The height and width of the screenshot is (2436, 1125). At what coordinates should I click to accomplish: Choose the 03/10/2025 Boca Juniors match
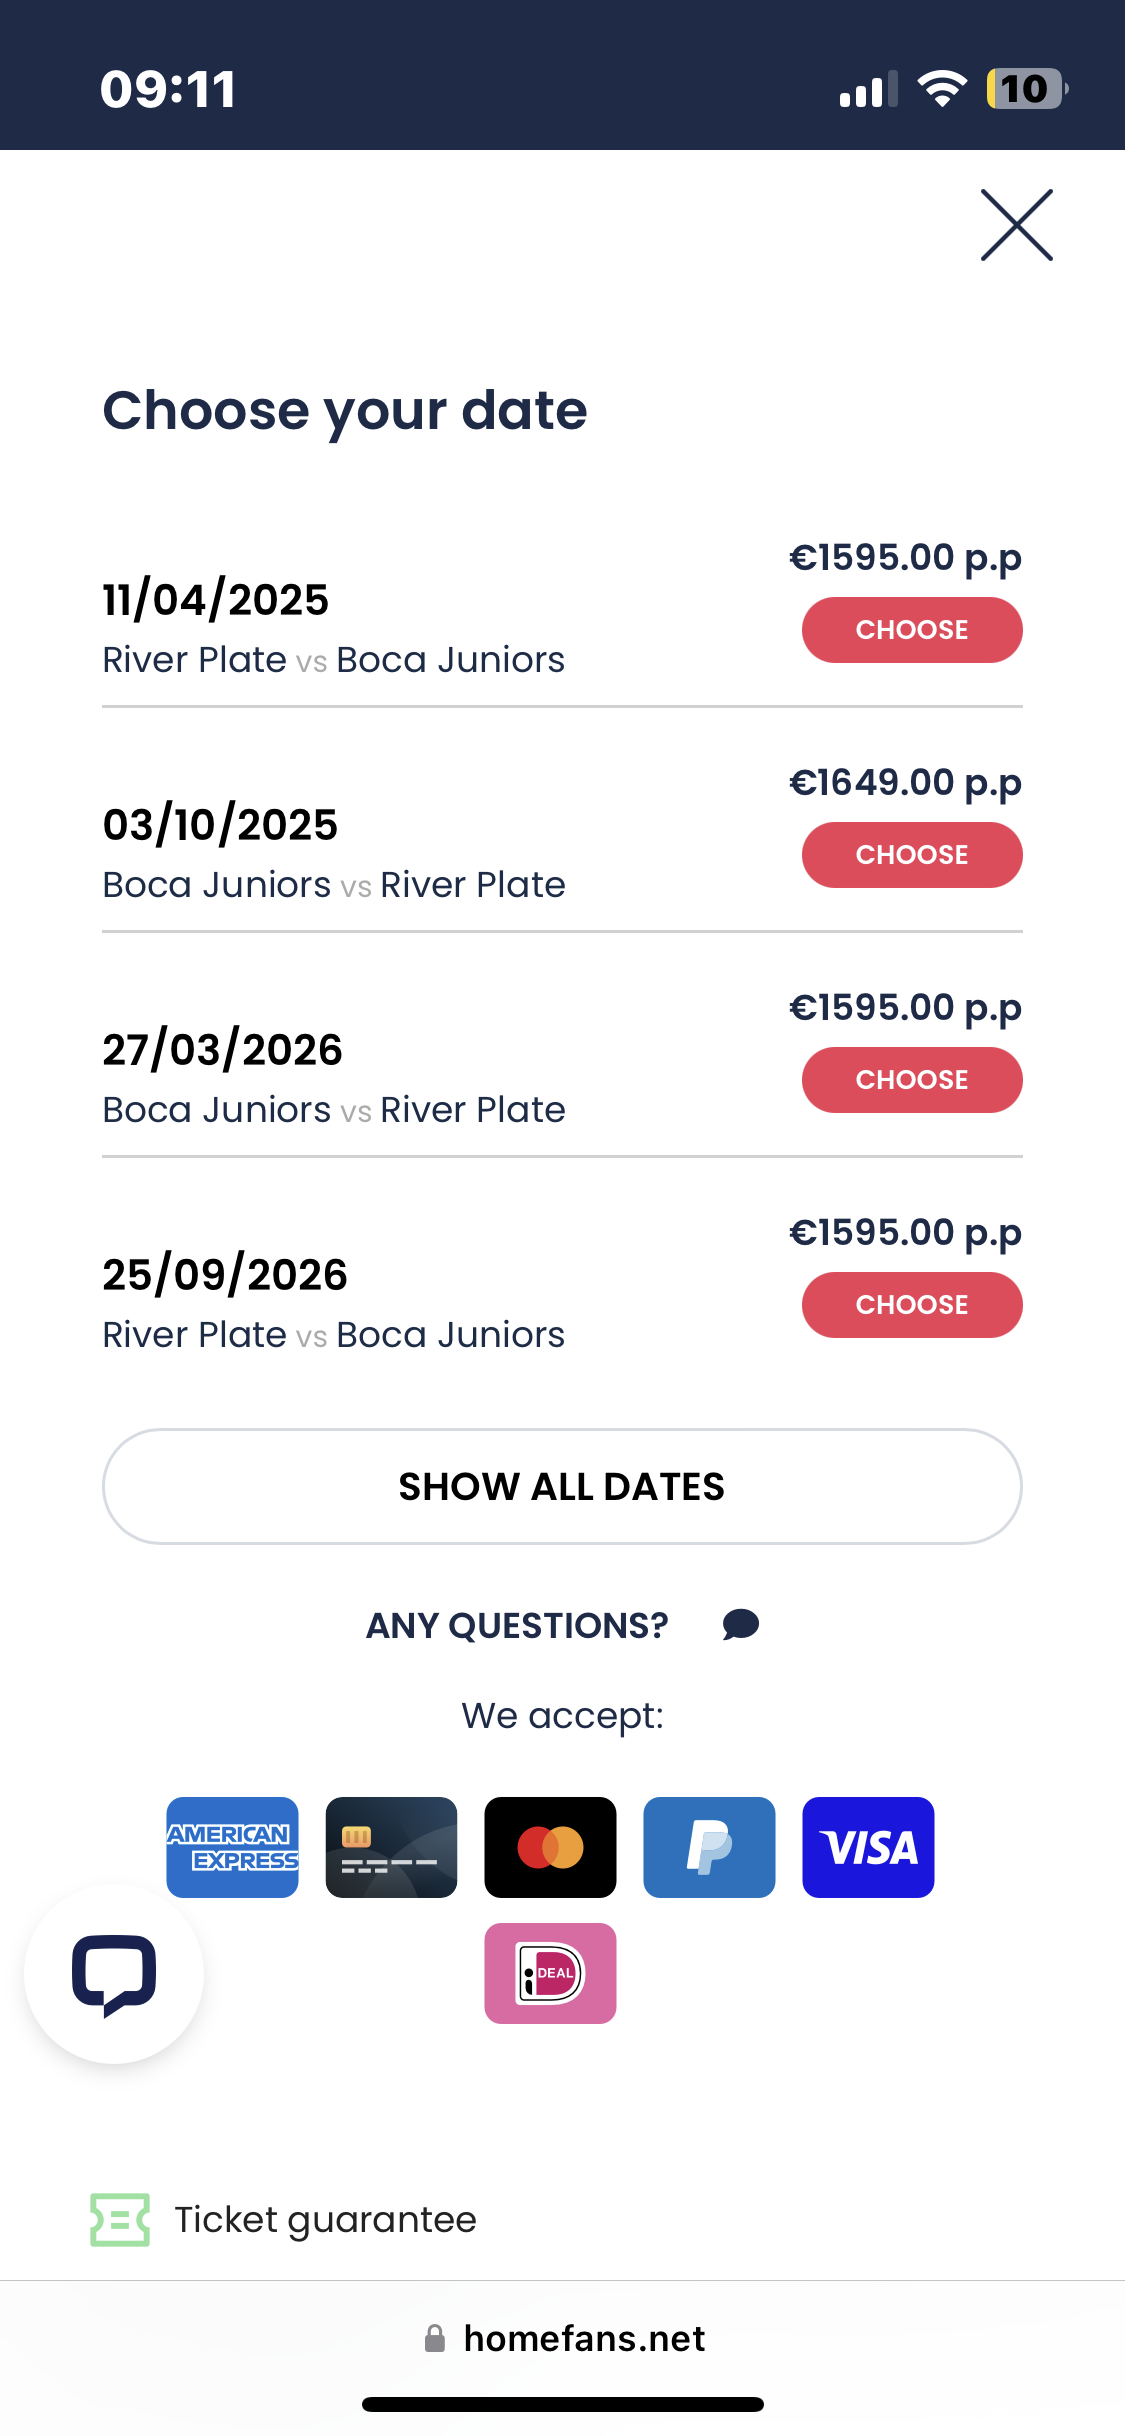pos(911,855)
